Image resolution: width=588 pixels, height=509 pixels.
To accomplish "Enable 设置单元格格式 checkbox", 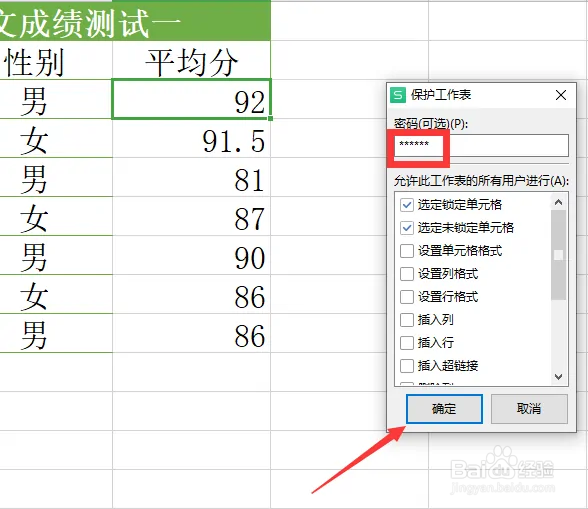I will [407, 251].
